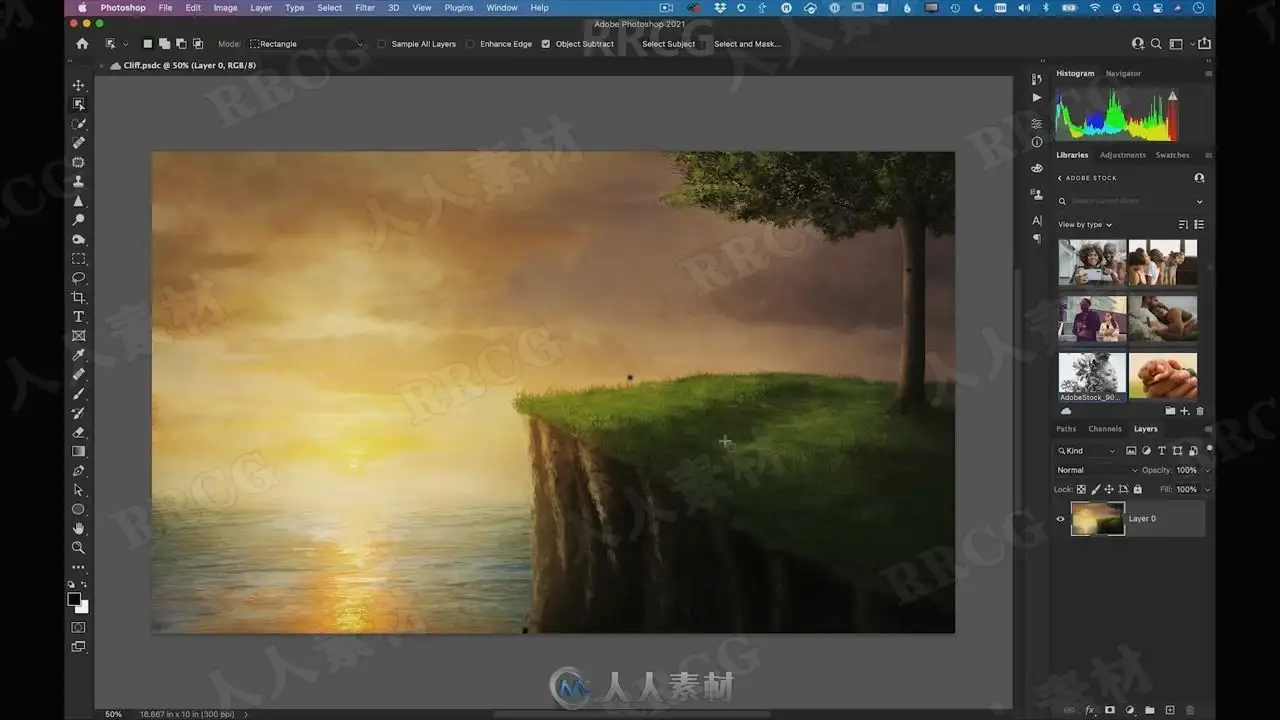This screenshot has width=1280, height=720.
Task: Go back from Adobe Stock library
Action: coord(1060,178)
